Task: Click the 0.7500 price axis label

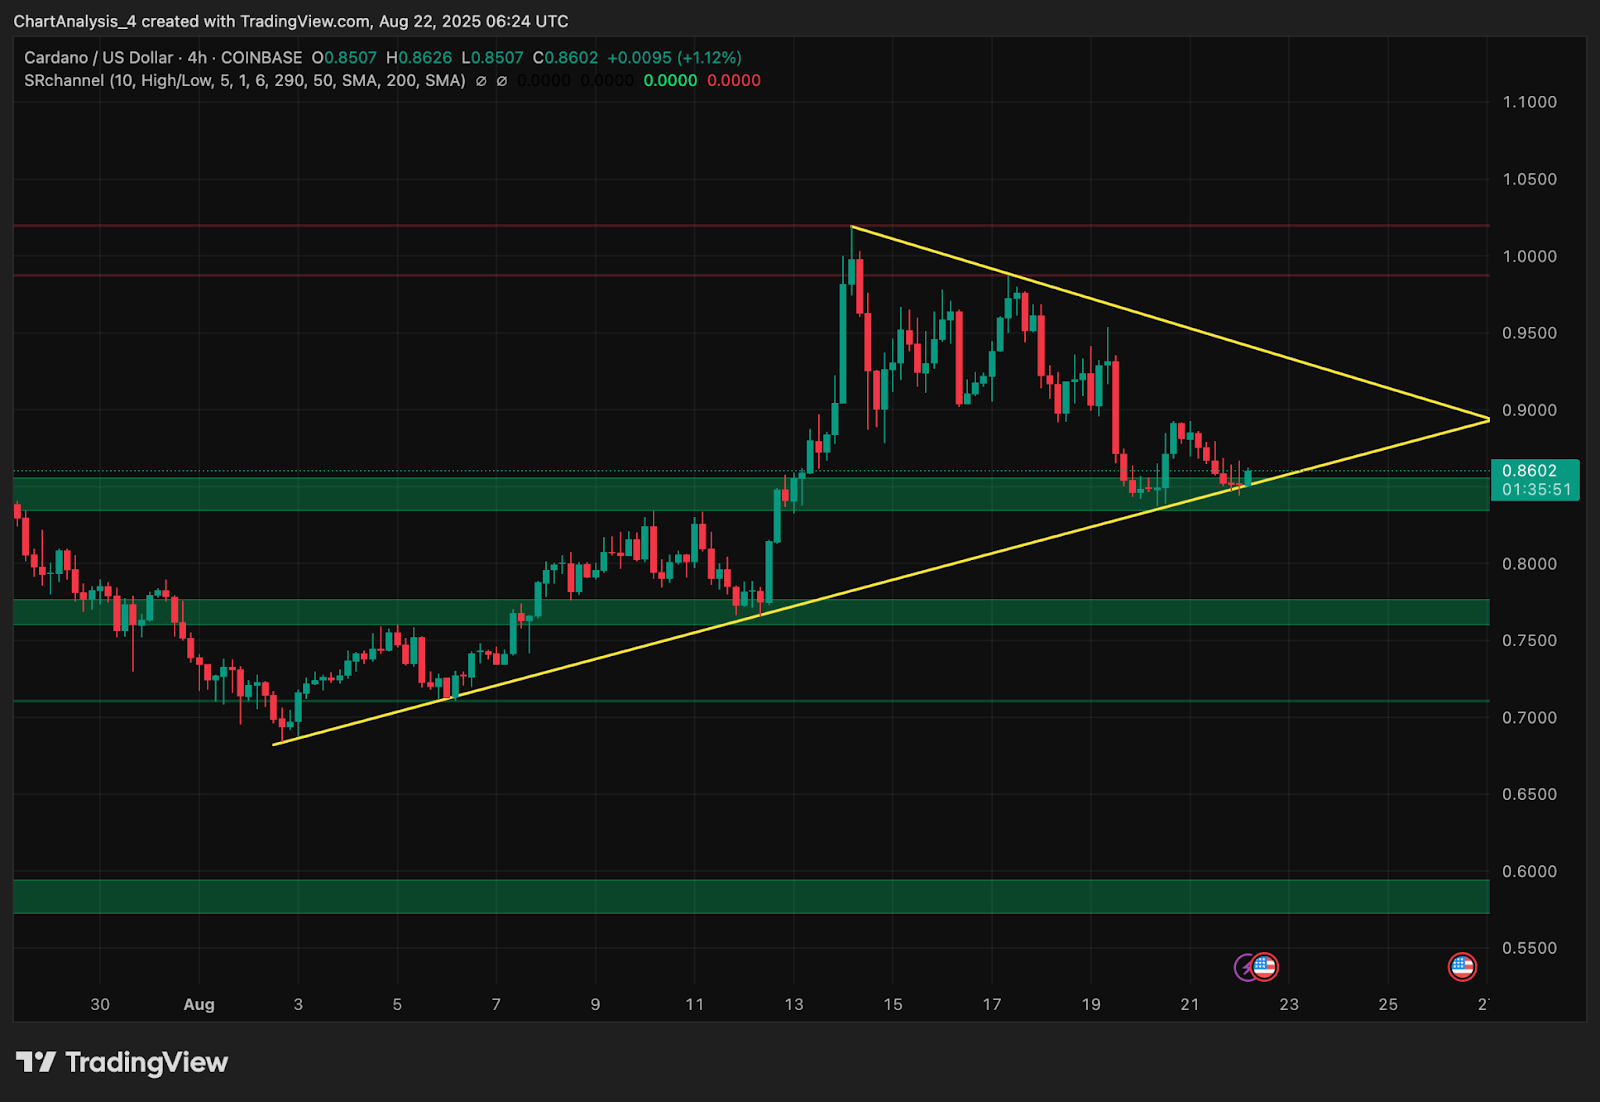Action: tap(1529, 640)
